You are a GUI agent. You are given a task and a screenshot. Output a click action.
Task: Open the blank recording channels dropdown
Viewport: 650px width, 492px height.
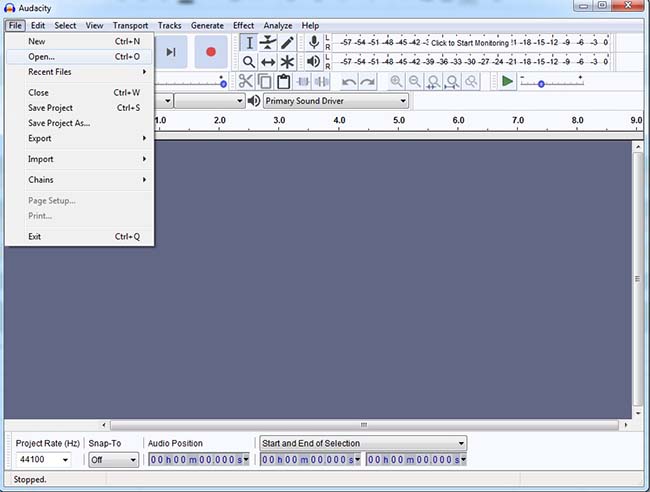coord(209,101)
